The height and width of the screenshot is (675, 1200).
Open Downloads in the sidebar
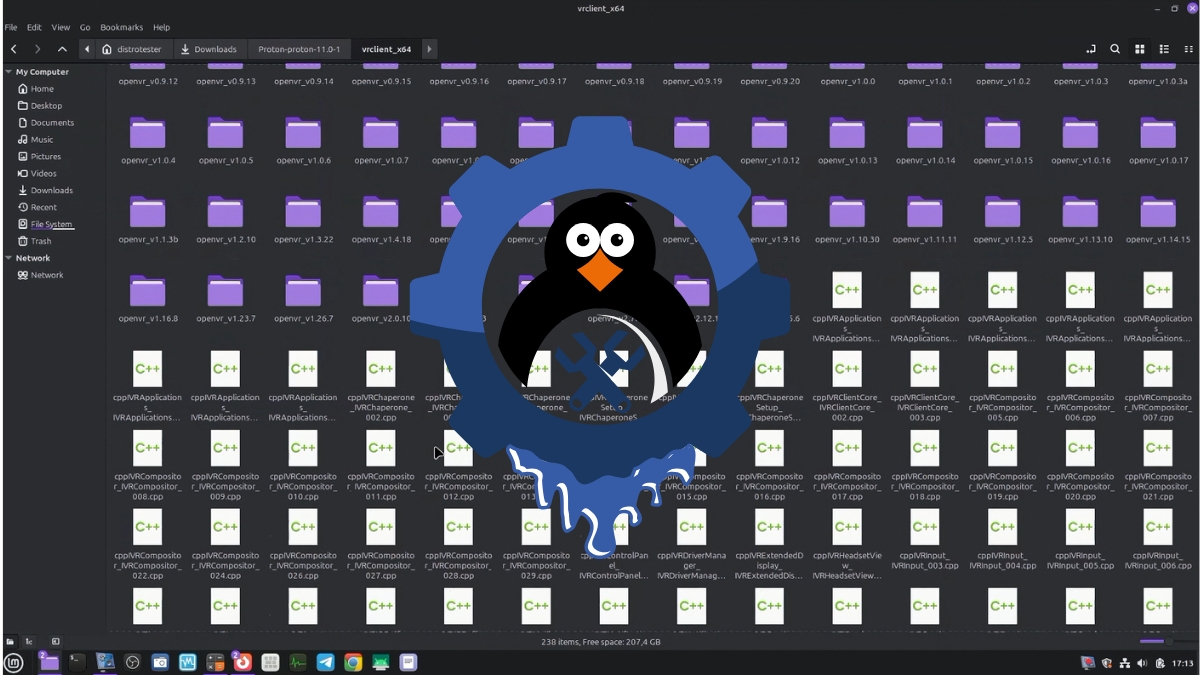point(51,190)
